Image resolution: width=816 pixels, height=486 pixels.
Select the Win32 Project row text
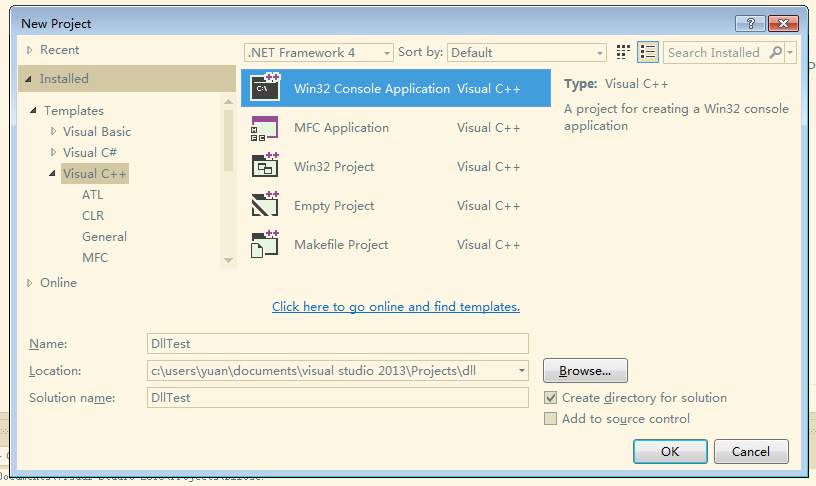tap(334, 167)
